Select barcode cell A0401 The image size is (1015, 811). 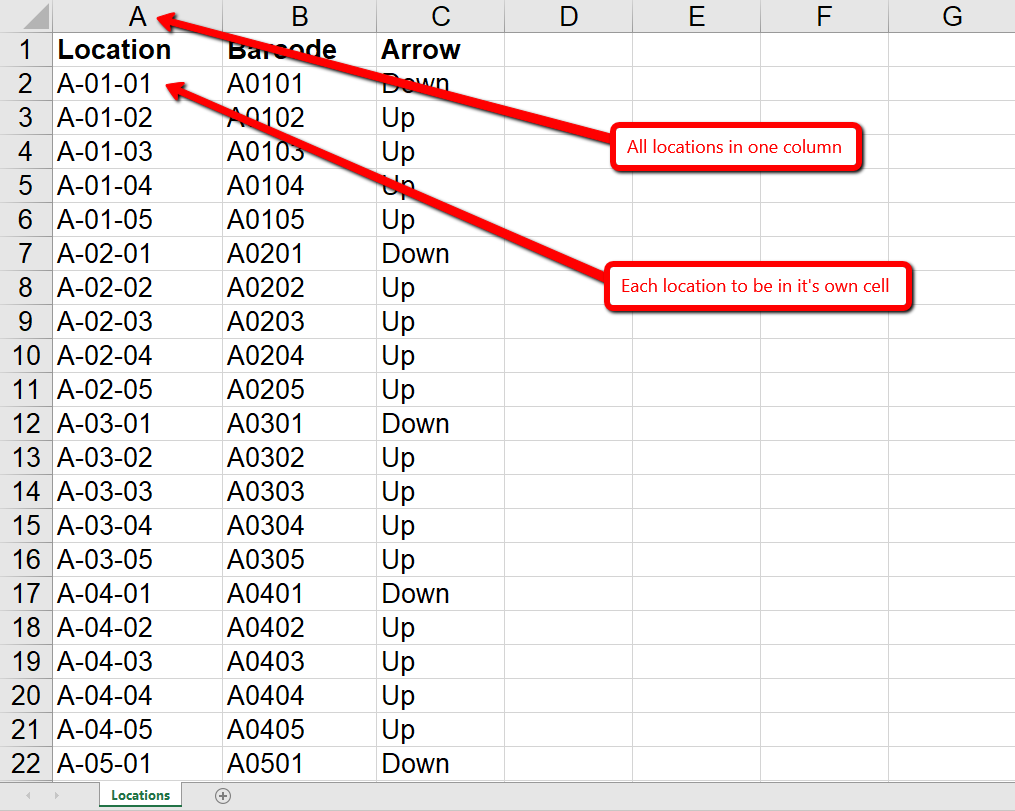[x=299, y=594]
